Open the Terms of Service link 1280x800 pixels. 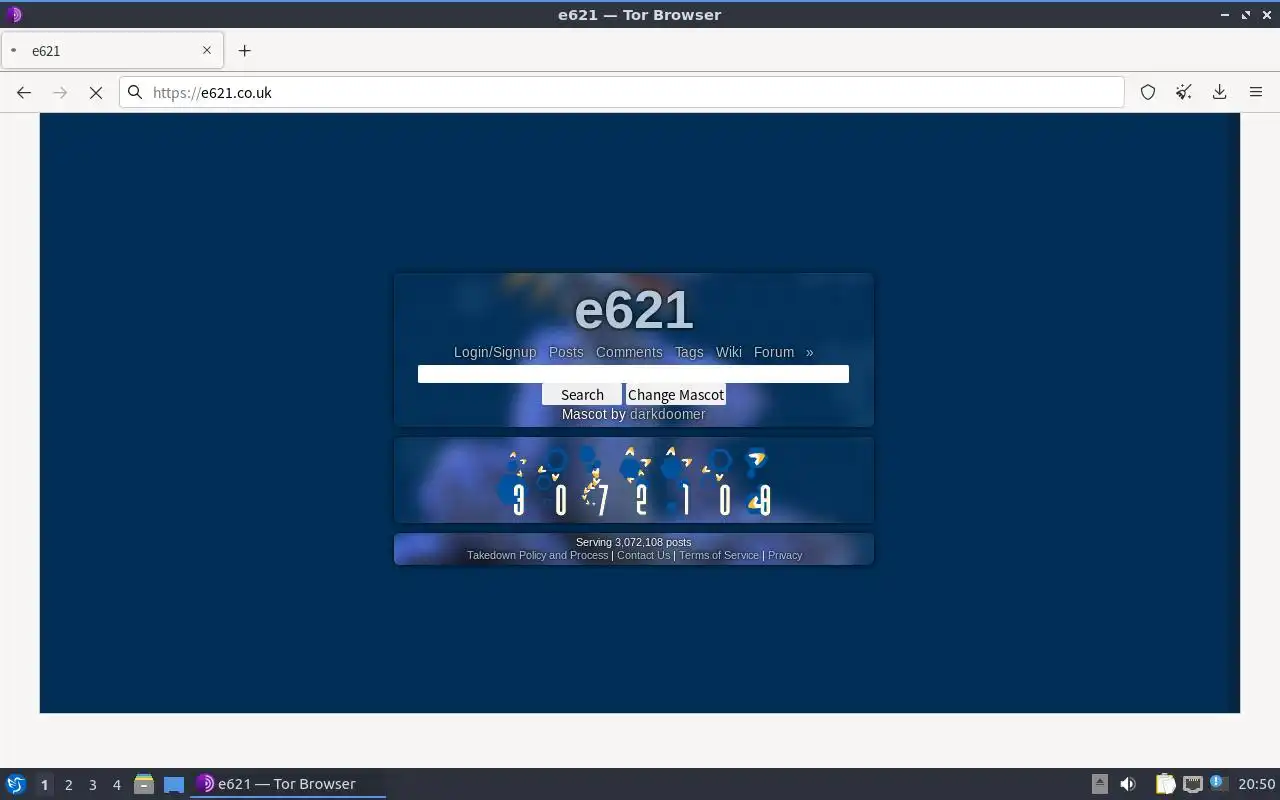[x=719, y=555]
